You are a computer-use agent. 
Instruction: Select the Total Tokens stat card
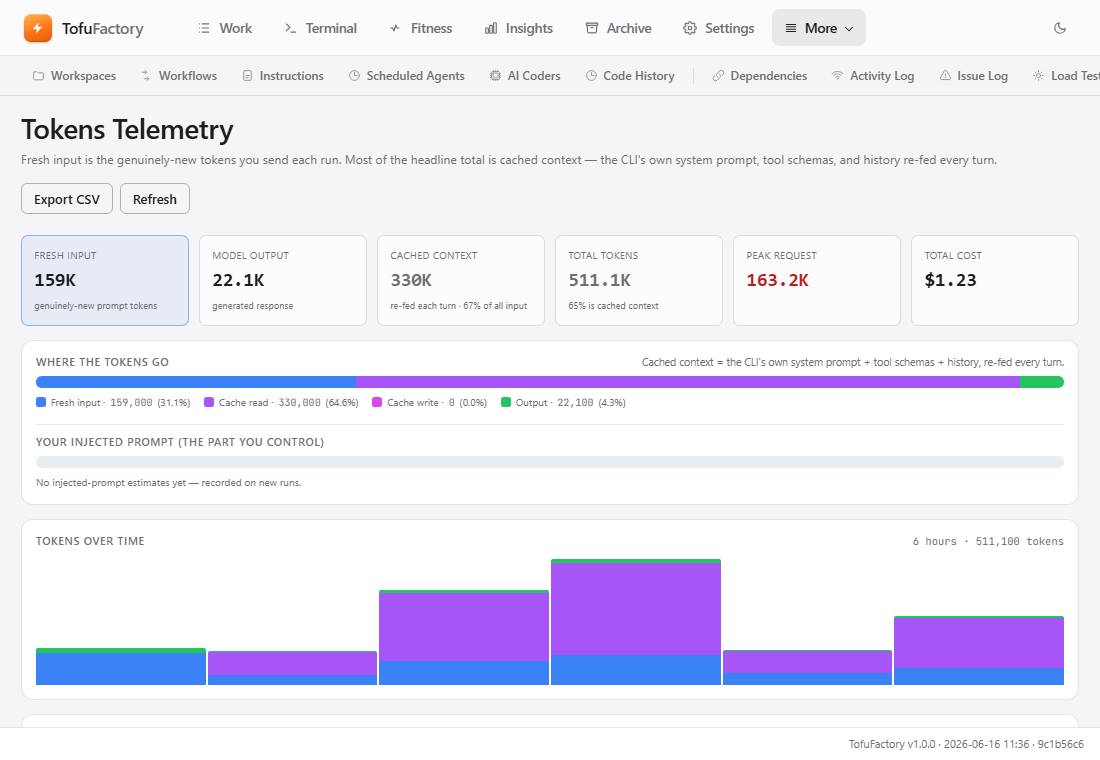pyautogui.click(x=639, y=280)
